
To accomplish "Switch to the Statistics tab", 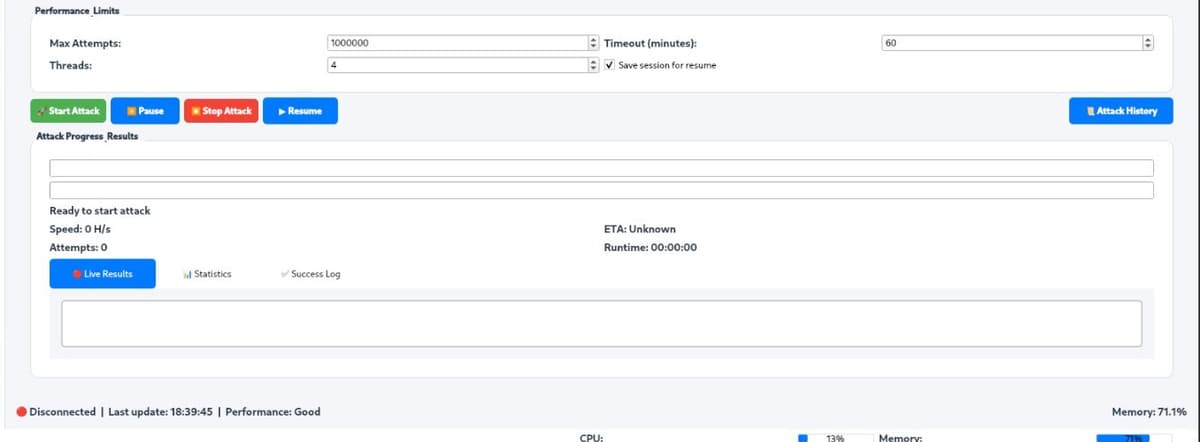I will click(208, 274).
